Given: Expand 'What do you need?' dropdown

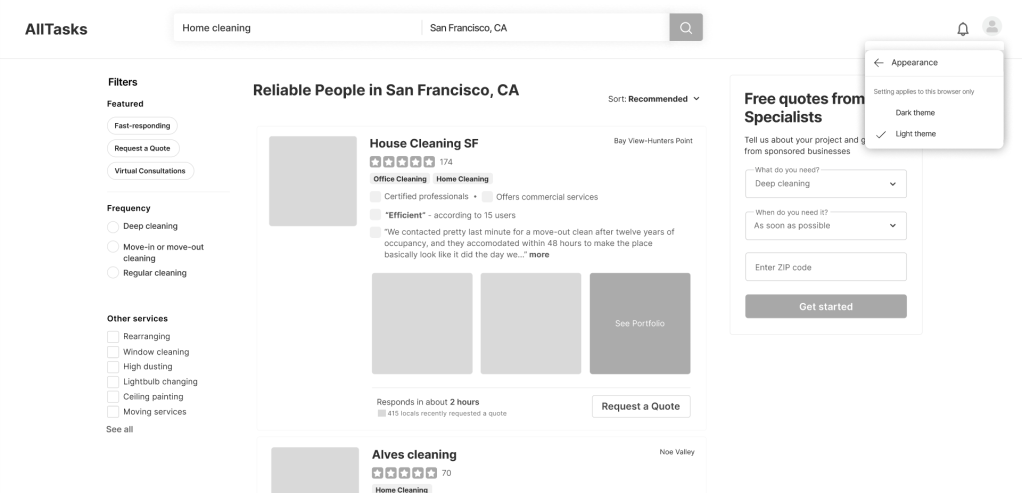Looking at the screenshot, I should tap(825, 184).
